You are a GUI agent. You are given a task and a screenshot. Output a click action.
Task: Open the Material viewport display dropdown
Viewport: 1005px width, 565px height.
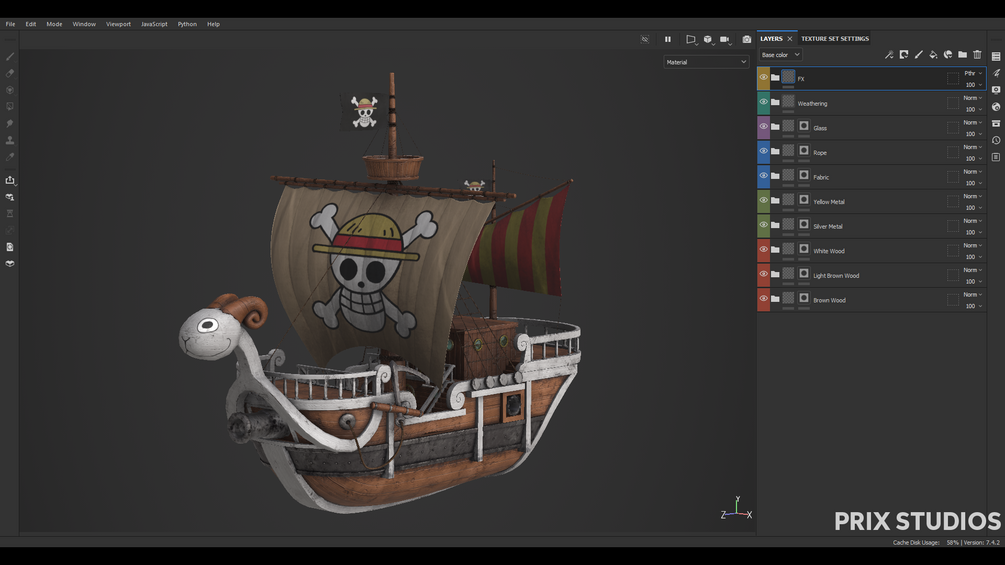[706, 62]
